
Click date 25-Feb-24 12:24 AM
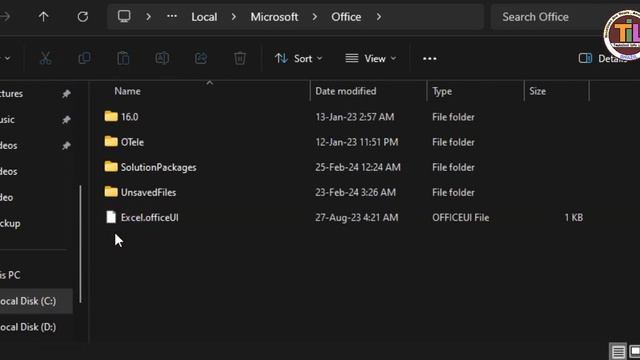[x=358, y=167]
